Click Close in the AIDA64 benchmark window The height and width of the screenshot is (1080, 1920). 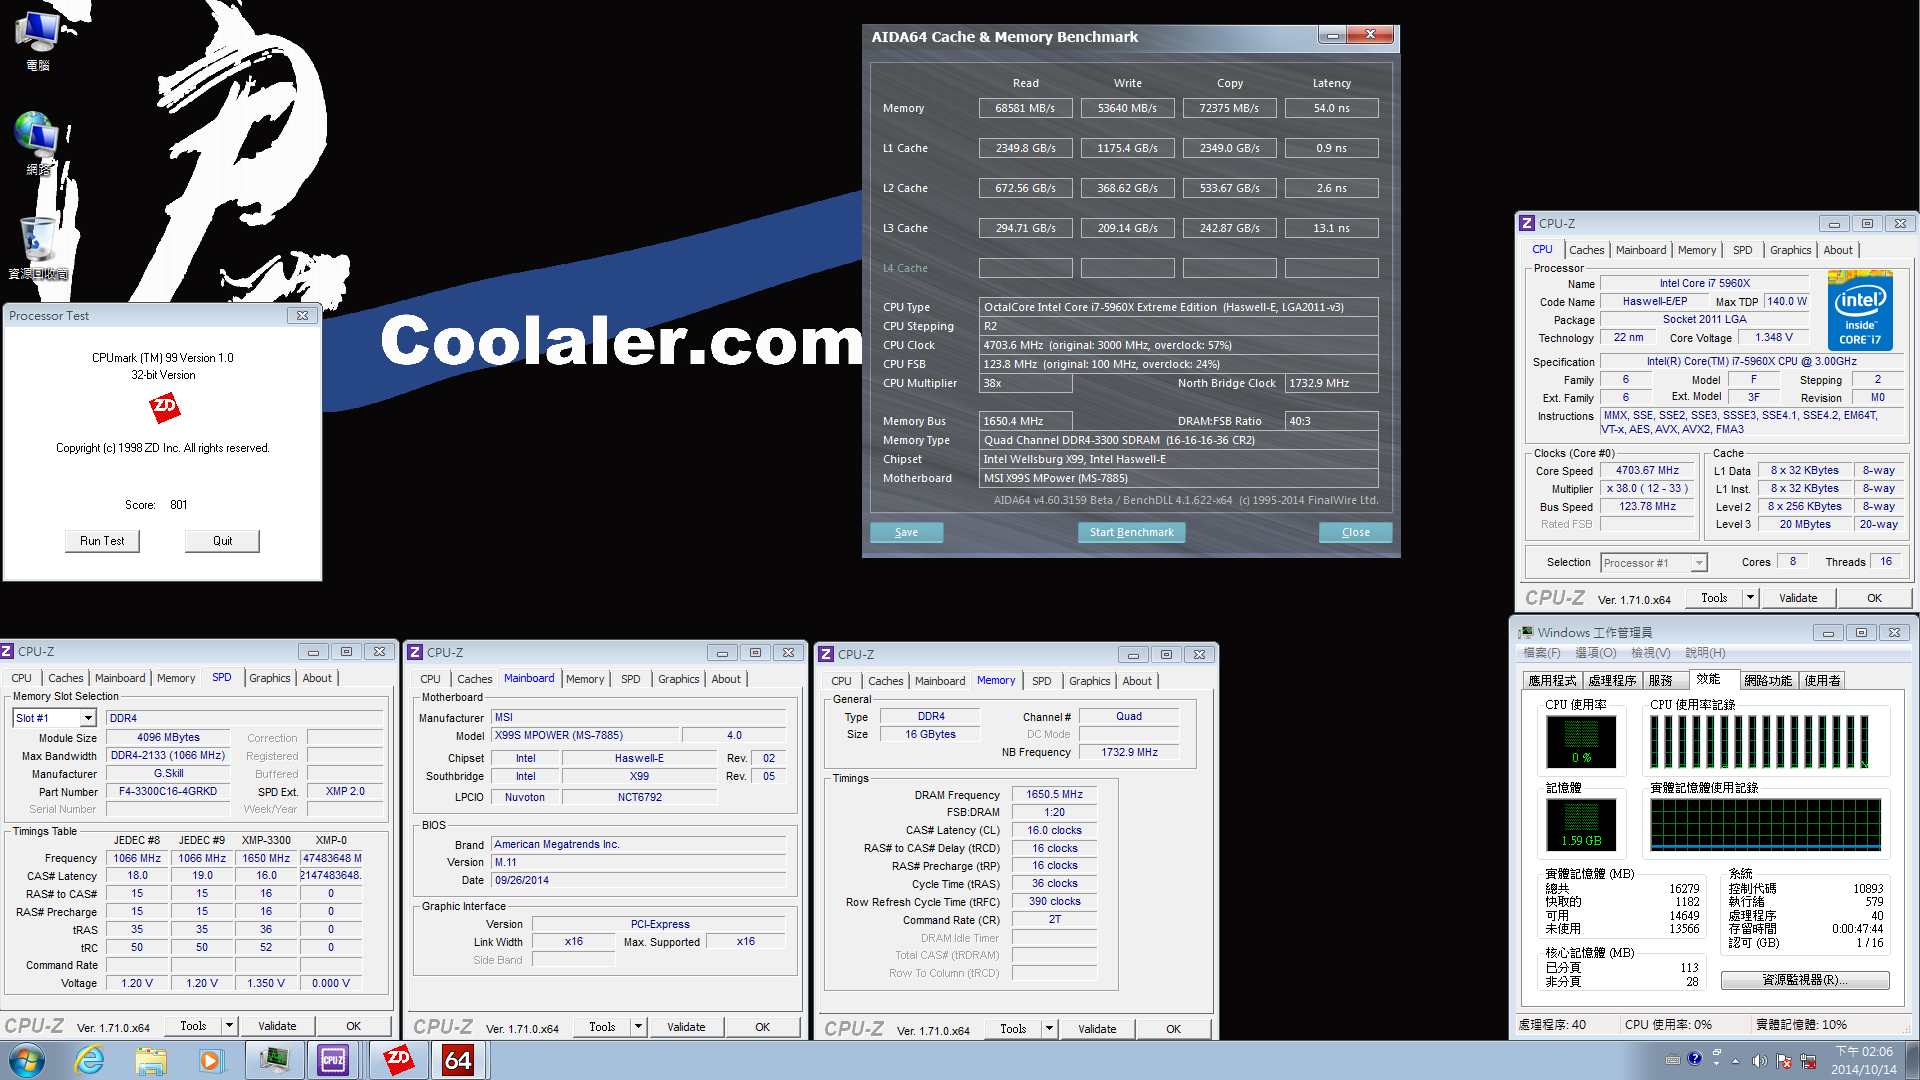point(1355,532)
